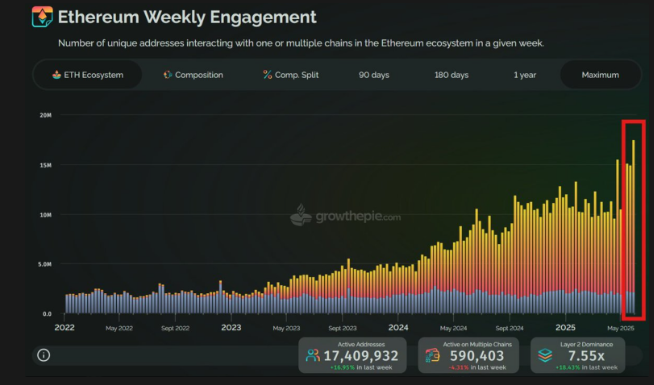Click the 20M y-axis label
This screenshot has height=385, width=654.
[x=45, y=115]
